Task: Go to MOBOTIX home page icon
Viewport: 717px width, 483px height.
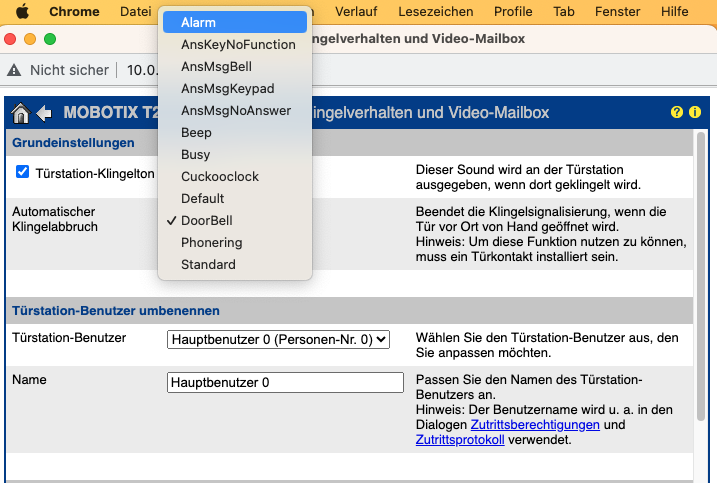Action: 21,113
